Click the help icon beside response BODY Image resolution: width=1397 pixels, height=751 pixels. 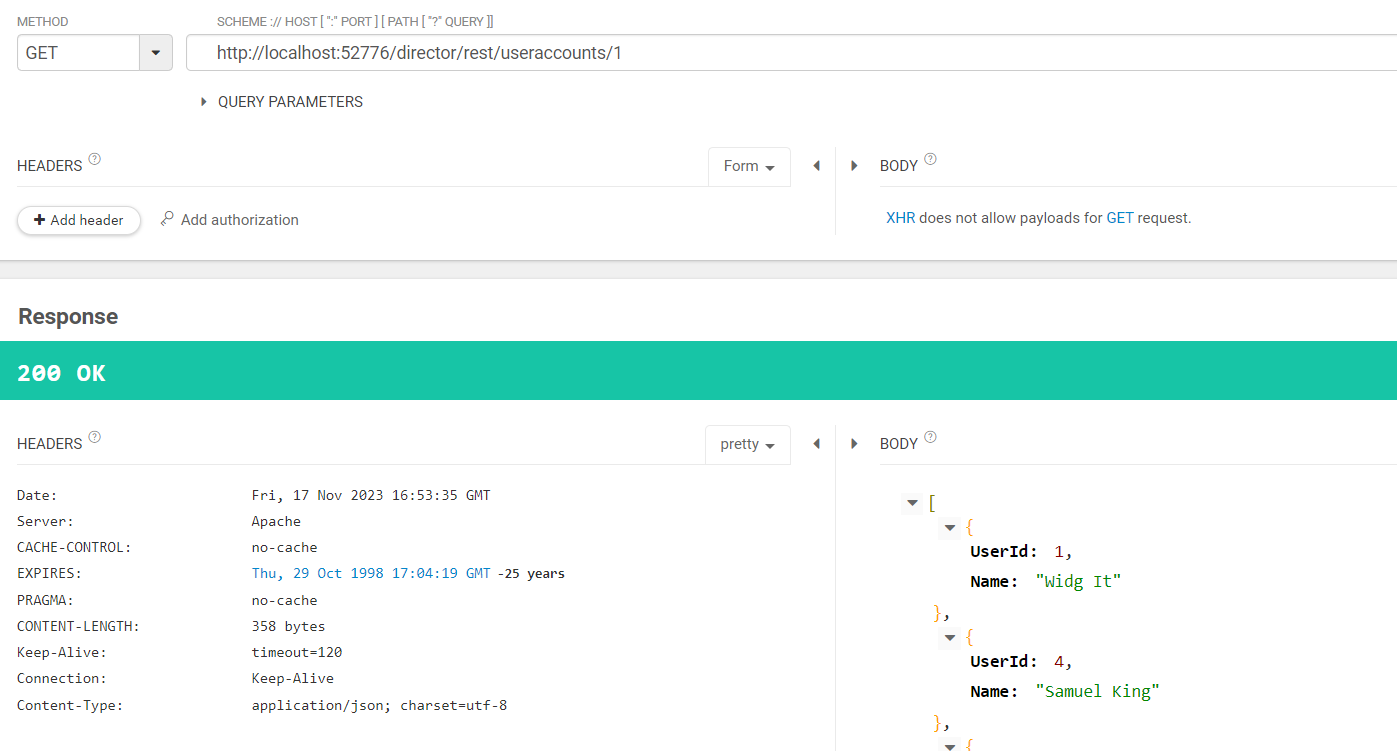[x=930, y=437]
